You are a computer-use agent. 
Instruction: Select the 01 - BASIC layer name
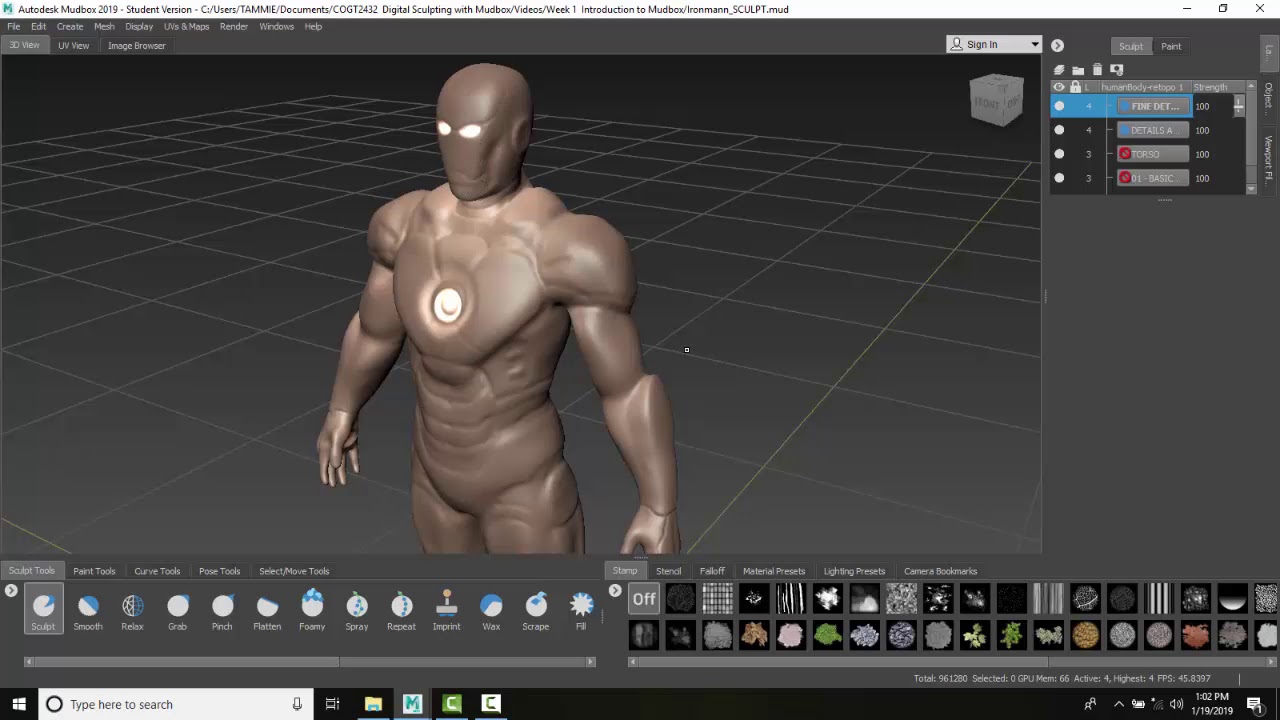click(1153, 178)
